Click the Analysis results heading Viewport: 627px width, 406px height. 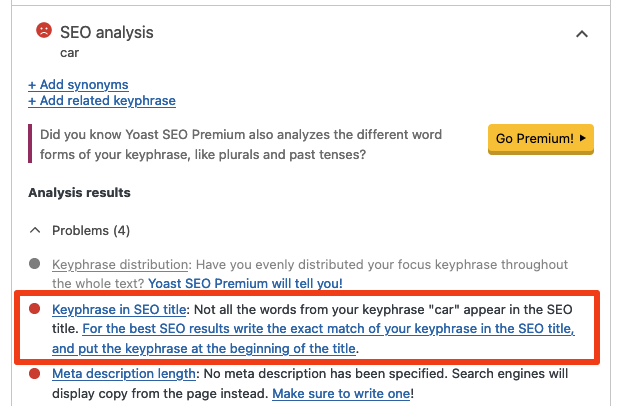pos(79,193)
